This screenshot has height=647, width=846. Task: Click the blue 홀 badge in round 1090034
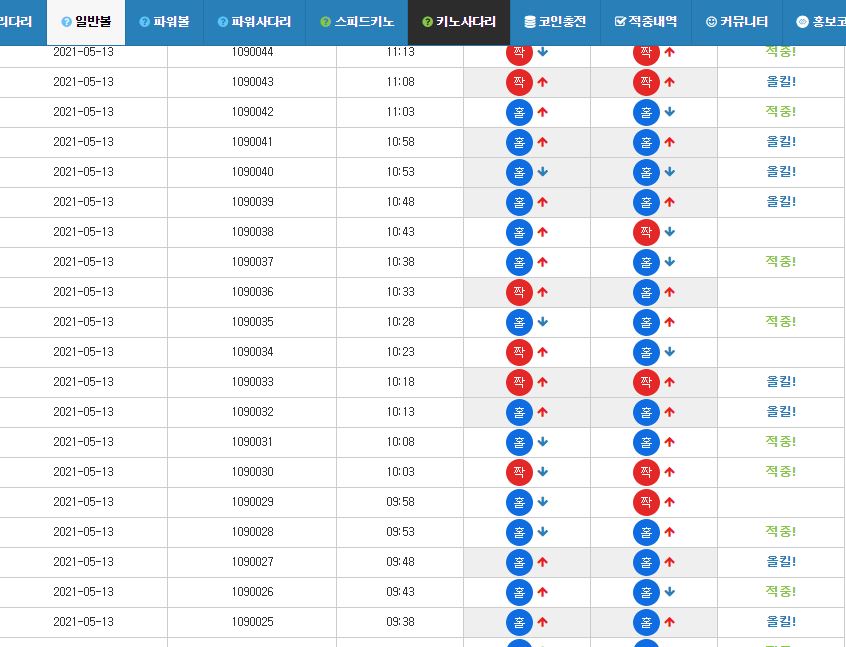click(646, 352)
